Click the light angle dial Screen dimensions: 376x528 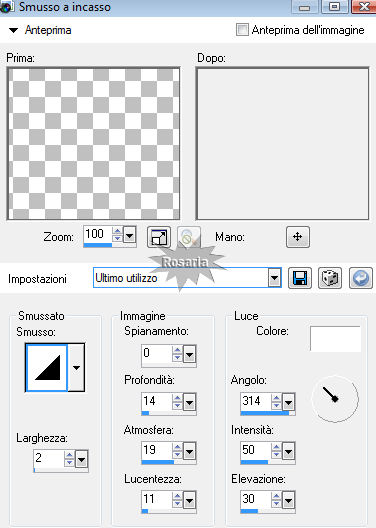coord(335,399)
